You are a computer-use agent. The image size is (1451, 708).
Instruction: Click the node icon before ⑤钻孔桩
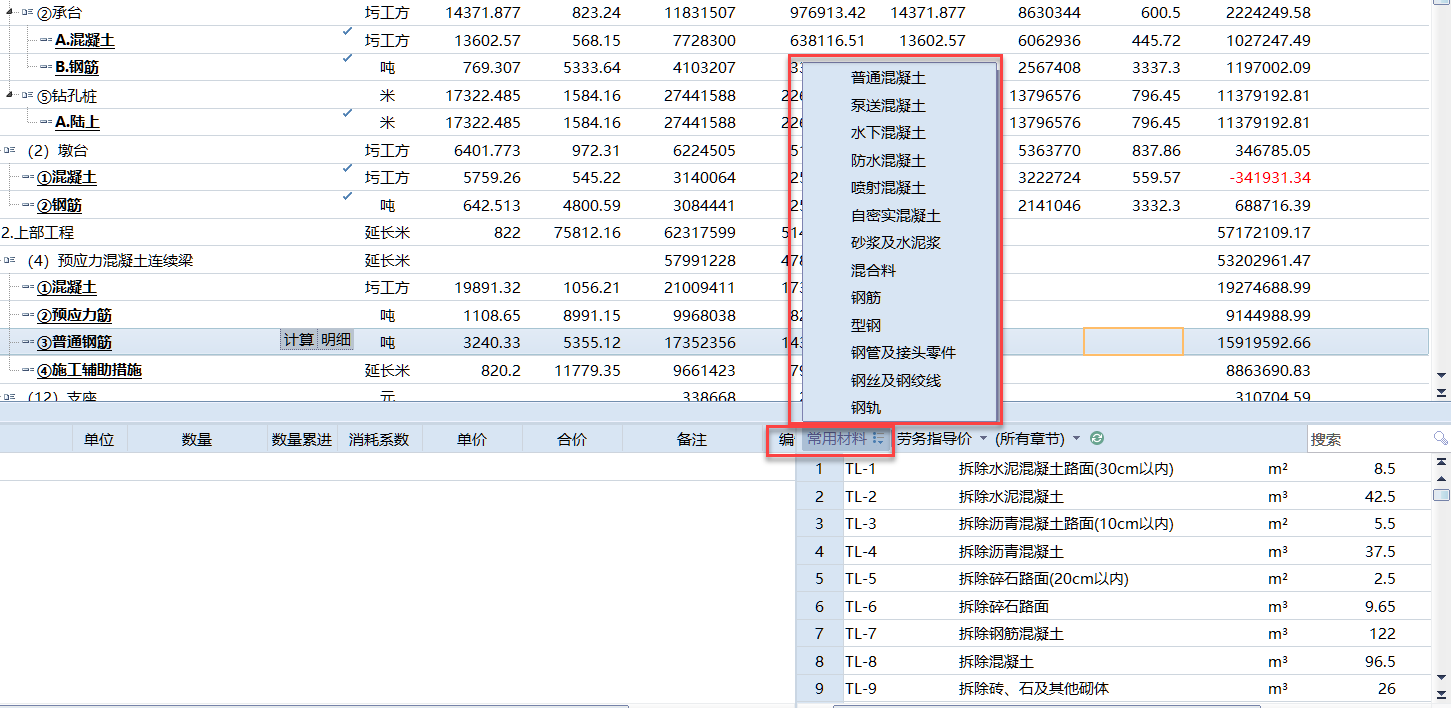(x=28, y=96)
